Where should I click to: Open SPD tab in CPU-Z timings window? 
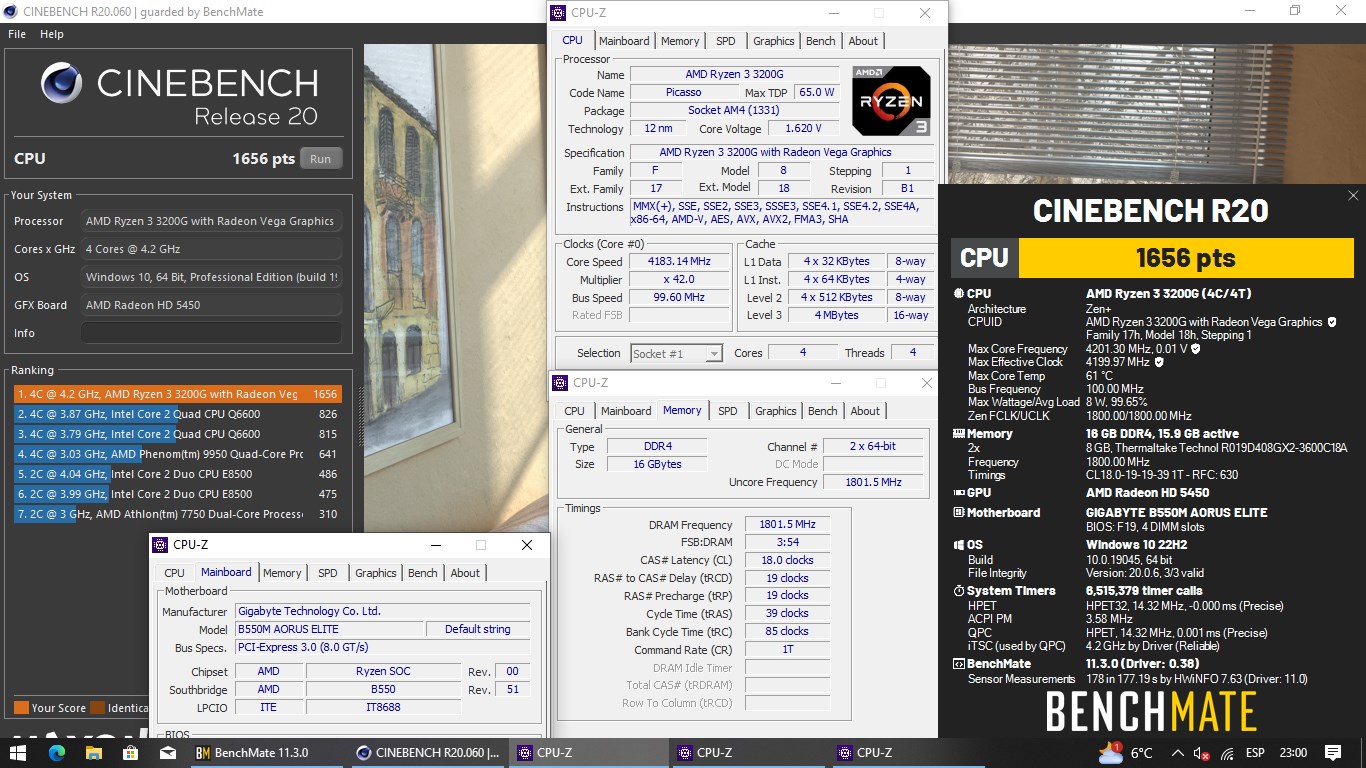pyautogui.click(x=728, y=411)
